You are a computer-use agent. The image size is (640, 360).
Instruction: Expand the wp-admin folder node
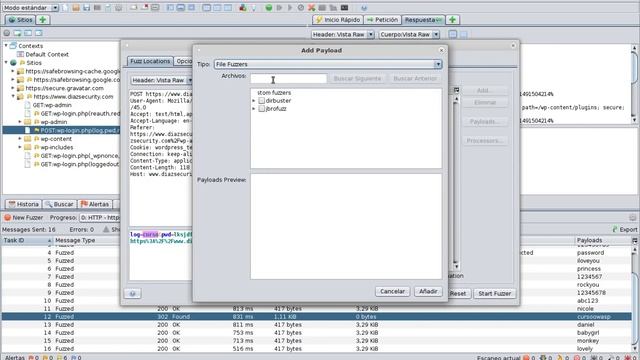pyautogui.click(x=20, y=122)
